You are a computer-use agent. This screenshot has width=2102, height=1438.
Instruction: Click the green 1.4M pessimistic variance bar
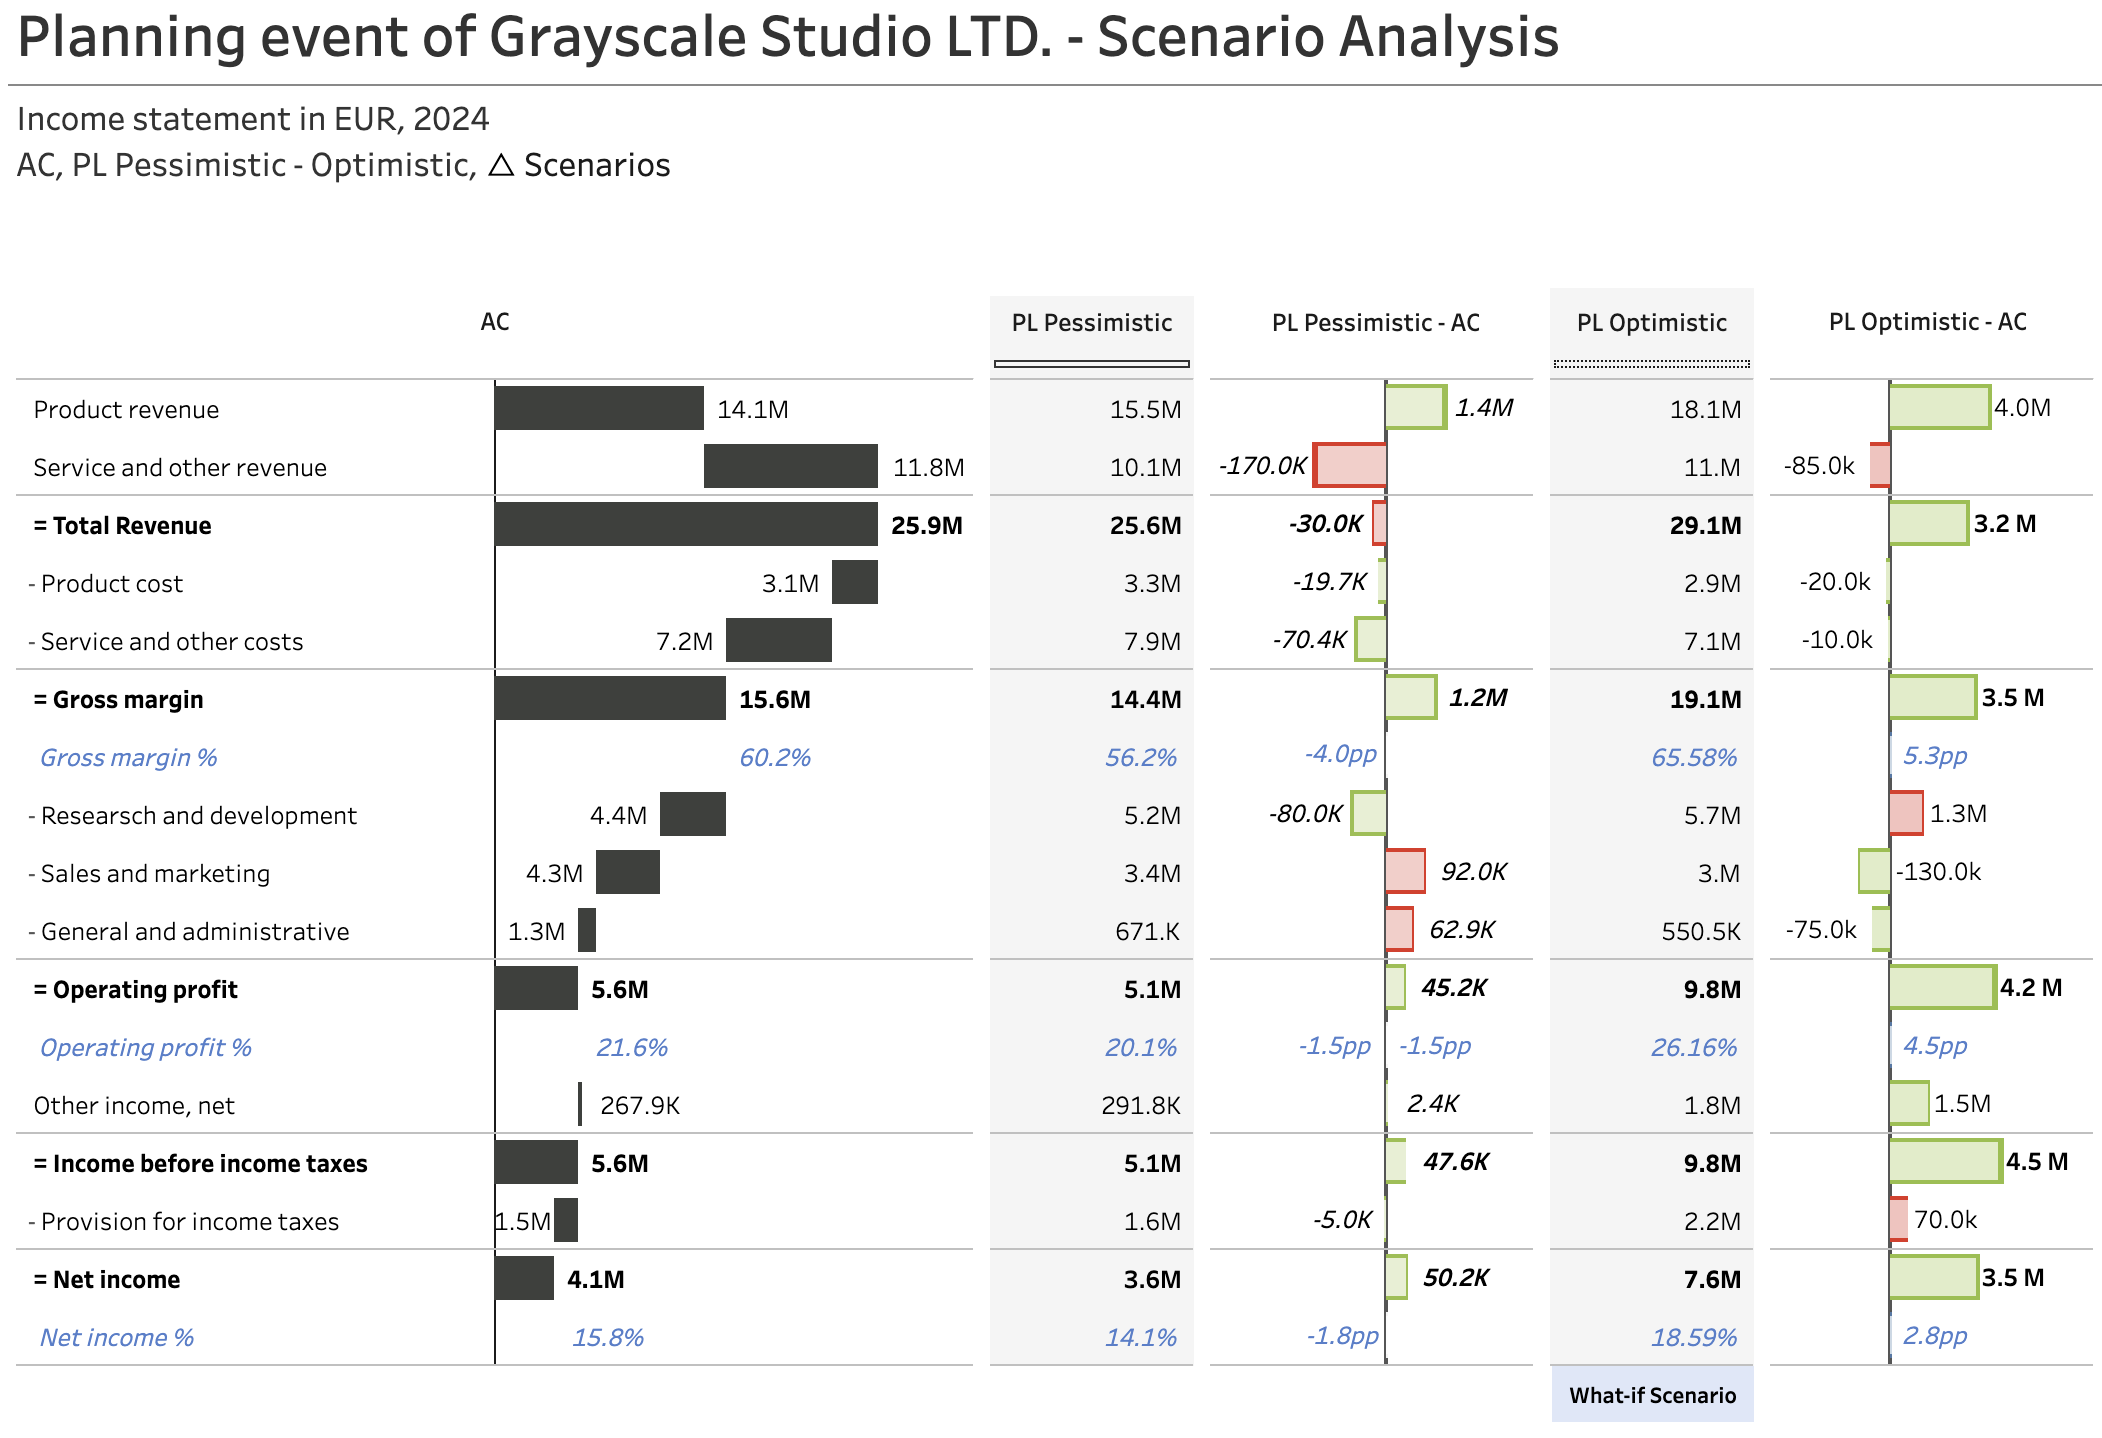(x=1416, y=407)
